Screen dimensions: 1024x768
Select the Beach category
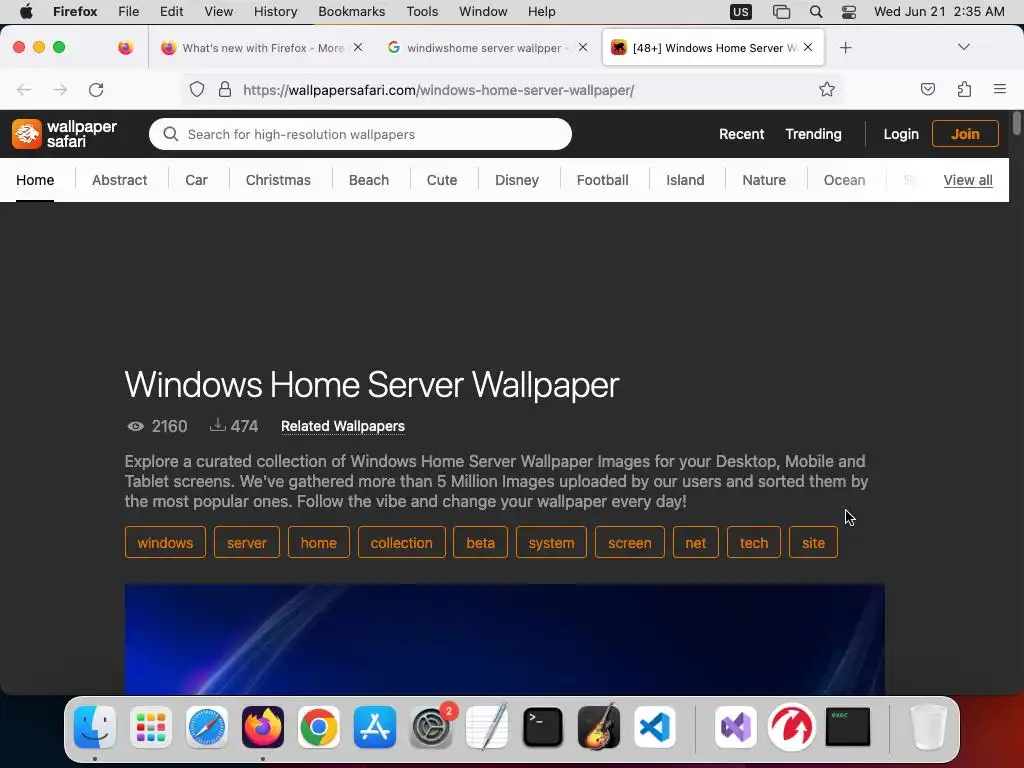click(x=368, y=180)
